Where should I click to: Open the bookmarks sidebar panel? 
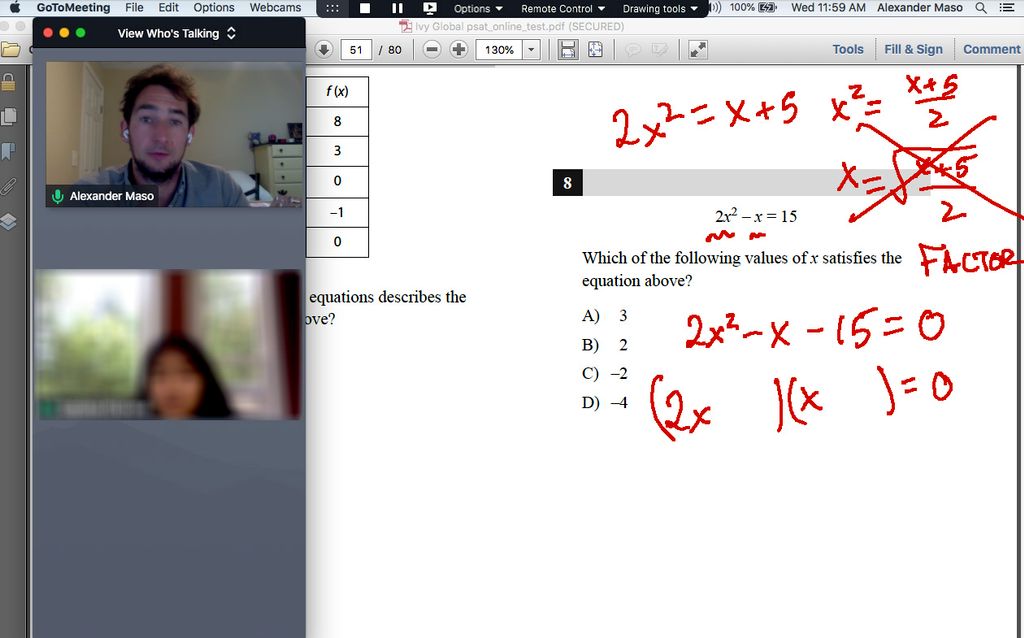coord(9,151)
